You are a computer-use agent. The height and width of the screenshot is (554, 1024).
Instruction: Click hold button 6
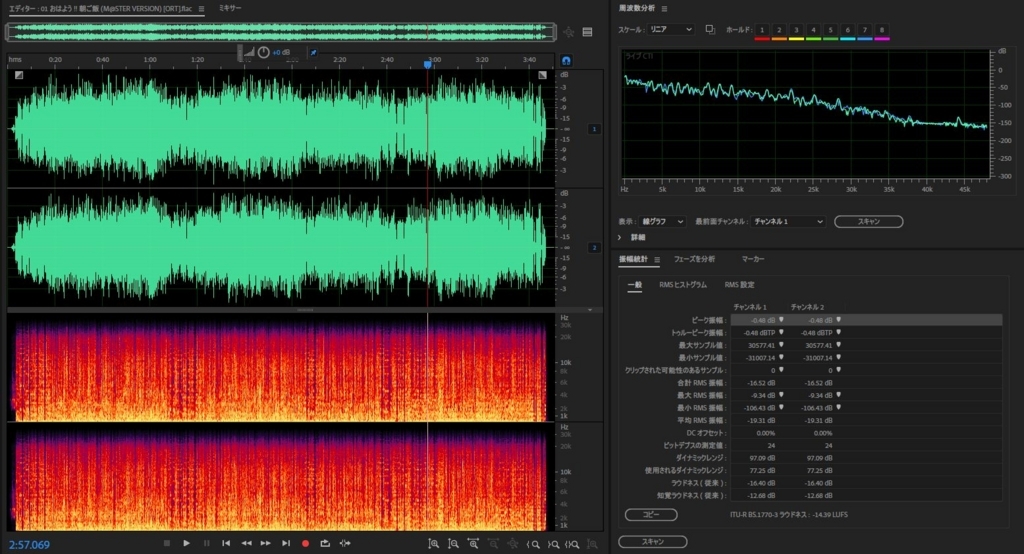[847, 30]
